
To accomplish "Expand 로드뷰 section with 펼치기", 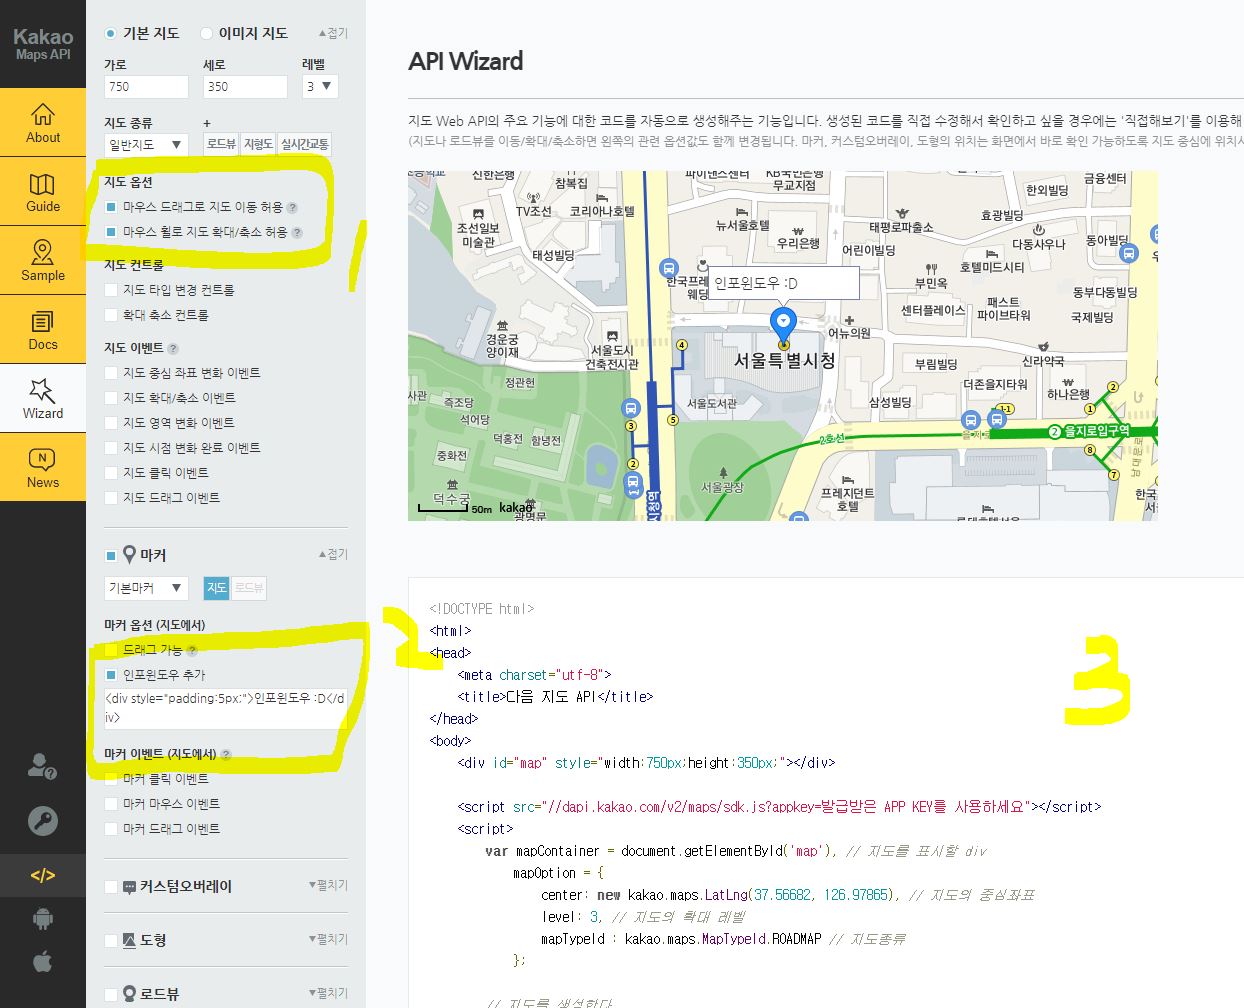I will pyautogui.click(x=328, y=993).
